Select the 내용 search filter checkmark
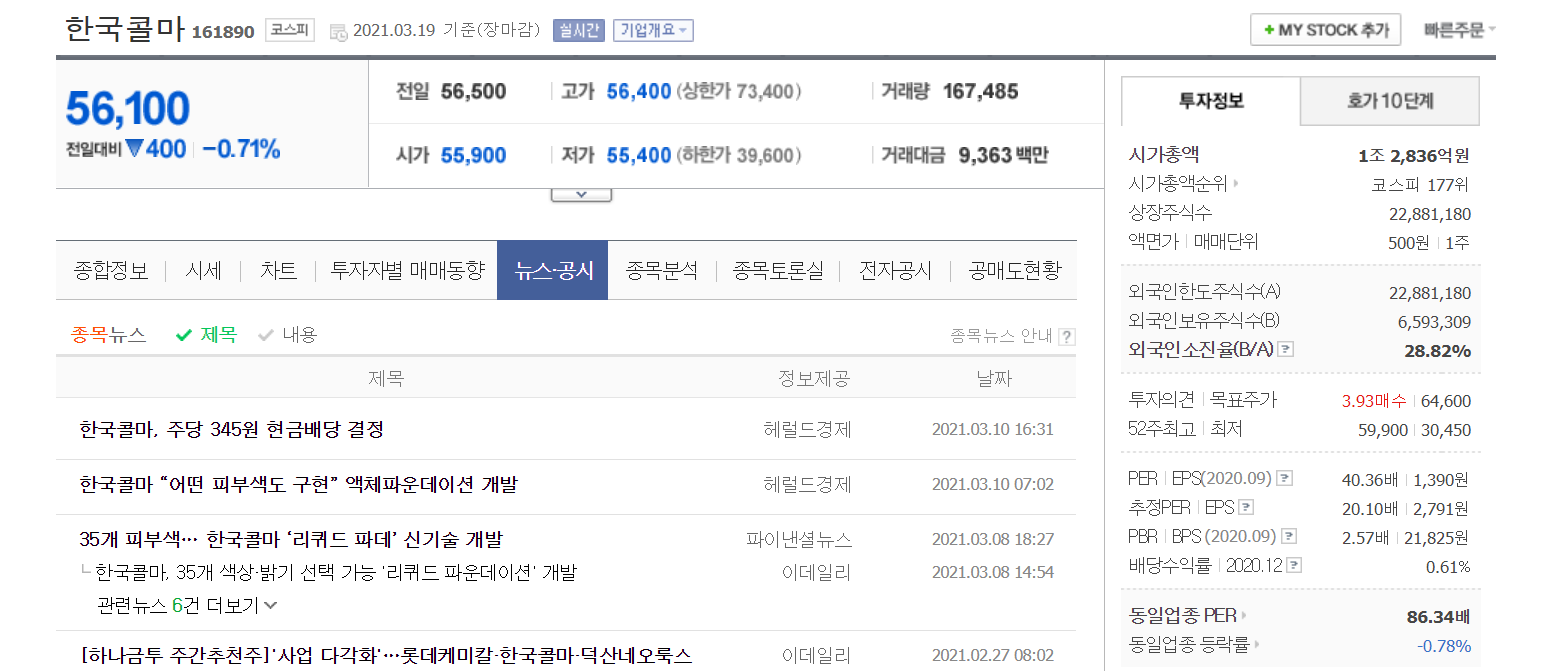Screen dimensions: 1560x671 point(265,336)
